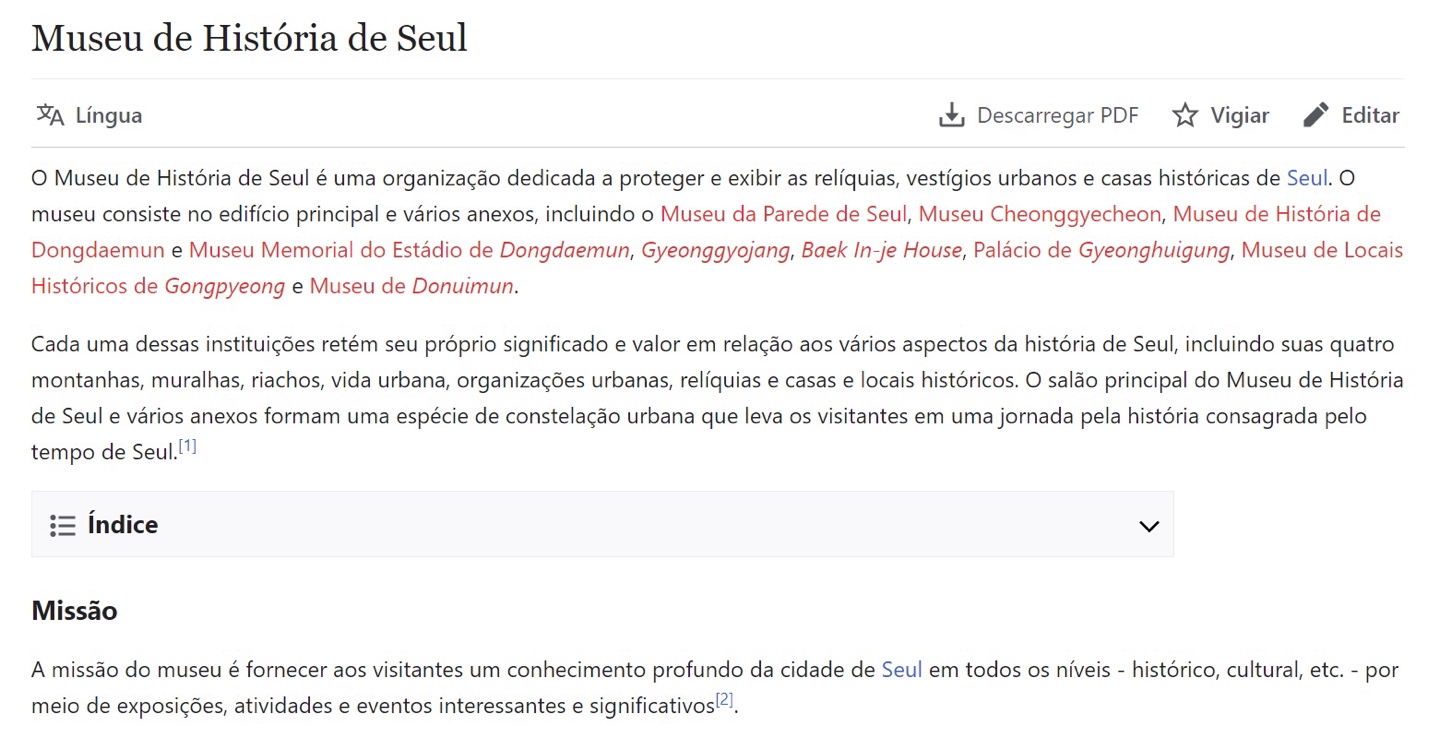The width and height of the screenshot is (1440, 750).
Task: Open Seul link in Missão section
Action: tap(902, 670)
